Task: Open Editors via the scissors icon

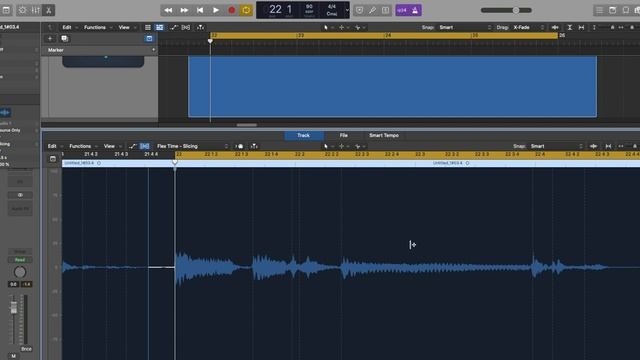Action: (x=49, y=10)
